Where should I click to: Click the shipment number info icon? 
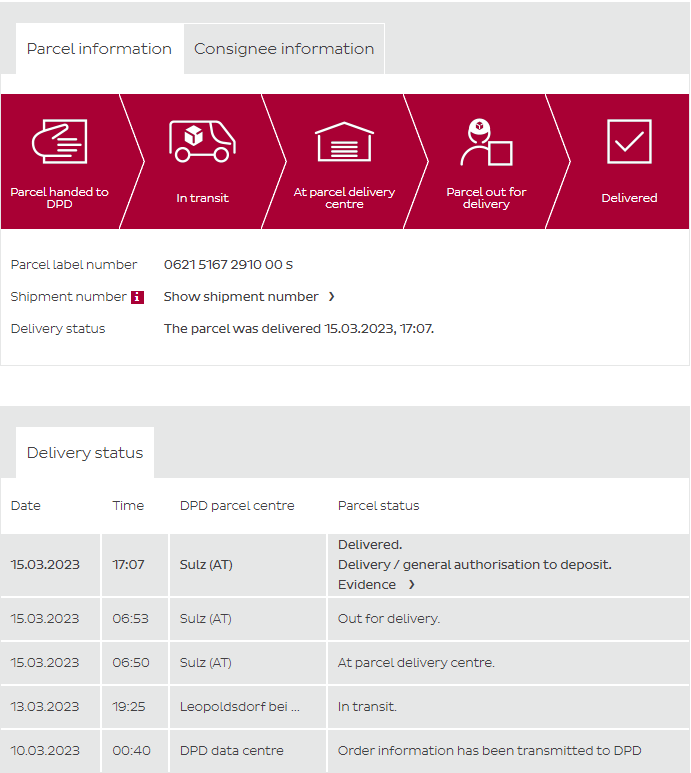tap(138, 297)
